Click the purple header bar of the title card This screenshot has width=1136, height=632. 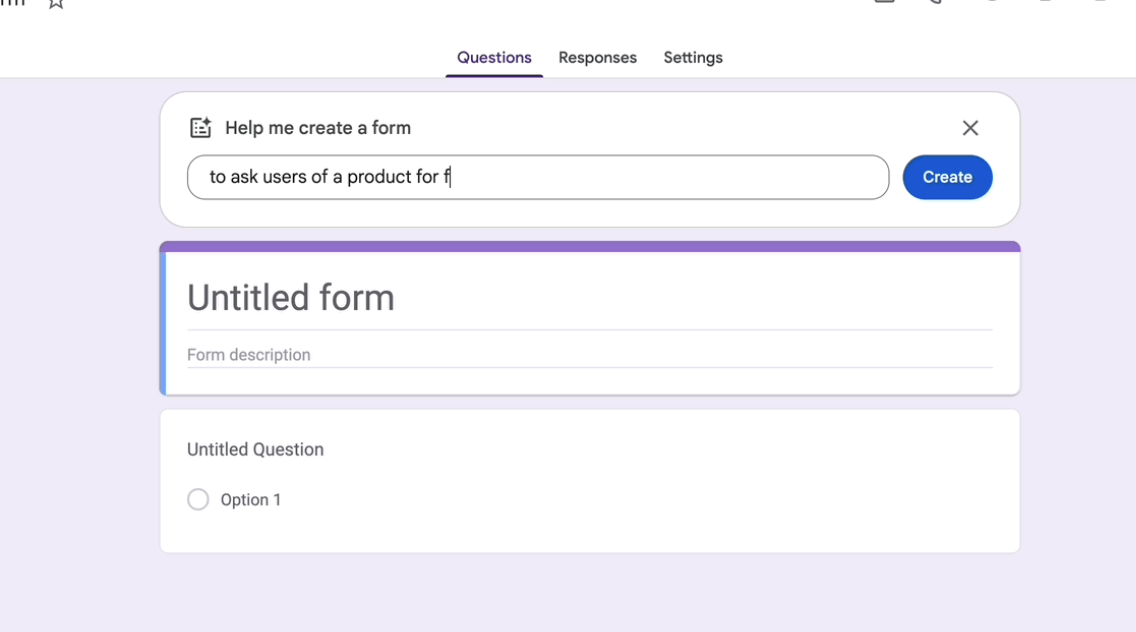pyautogui.click(x=590, y=246)
